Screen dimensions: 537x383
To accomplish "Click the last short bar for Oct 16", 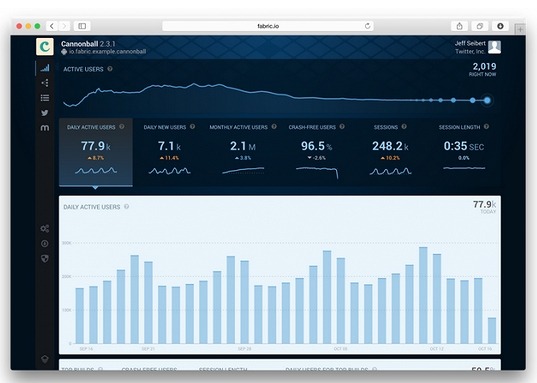I will [x=492, y=331].
